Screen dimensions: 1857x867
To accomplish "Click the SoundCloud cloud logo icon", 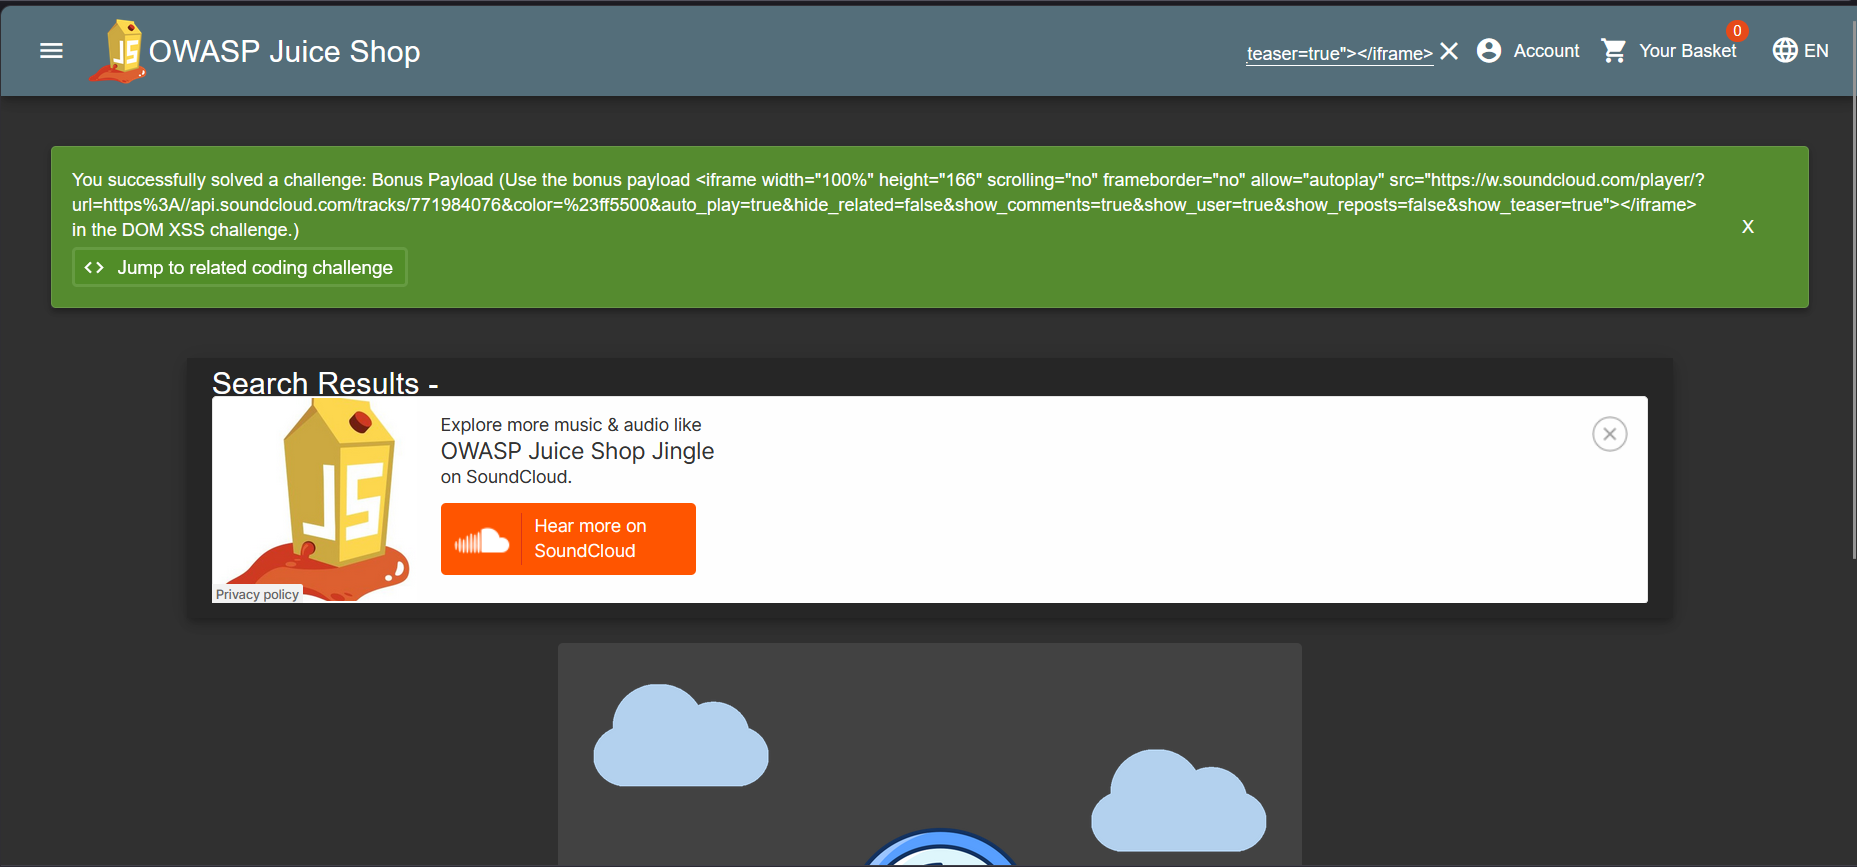I will pyautogui.click(x=482, y=540).
